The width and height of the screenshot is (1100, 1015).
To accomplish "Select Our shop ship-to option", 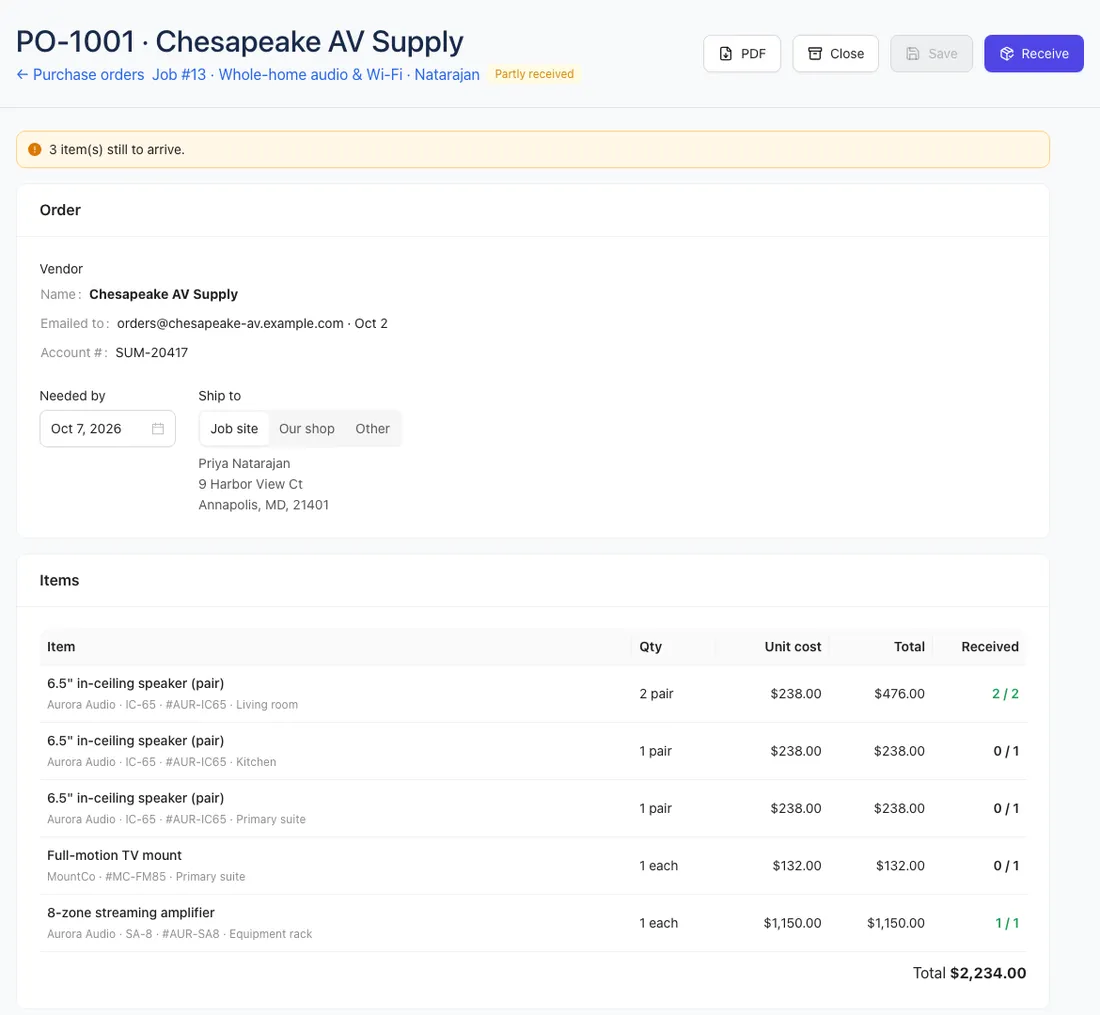I will [307, 429].
